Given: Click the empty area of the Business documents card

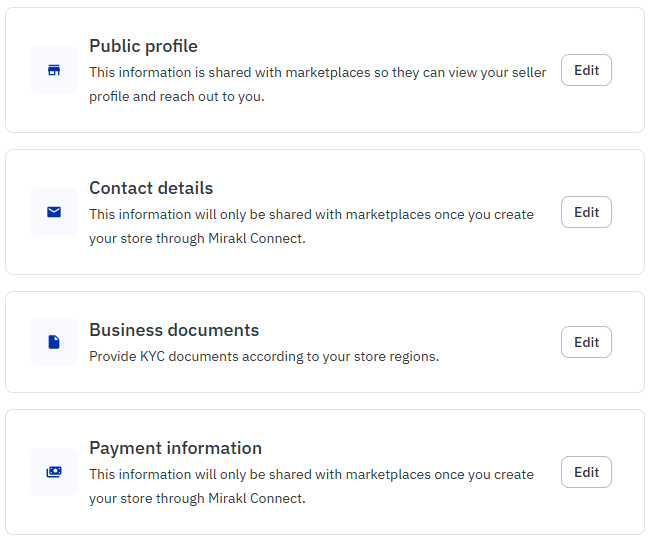Looking at the screenshot, I should [x=500, y=378].
